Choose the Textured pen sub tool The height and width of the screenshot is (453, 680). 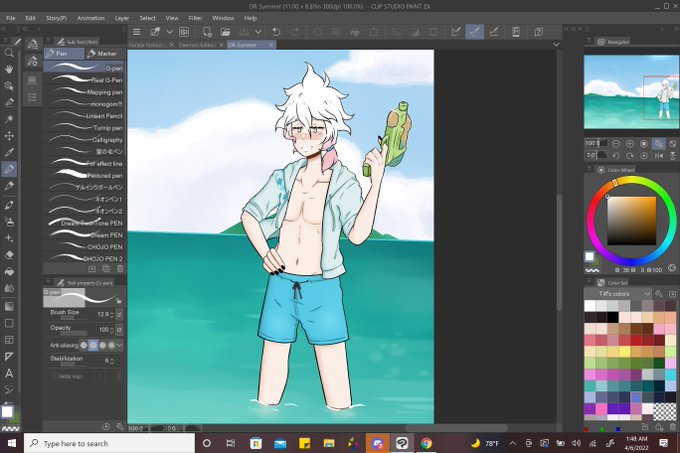[x=84, y=175]
